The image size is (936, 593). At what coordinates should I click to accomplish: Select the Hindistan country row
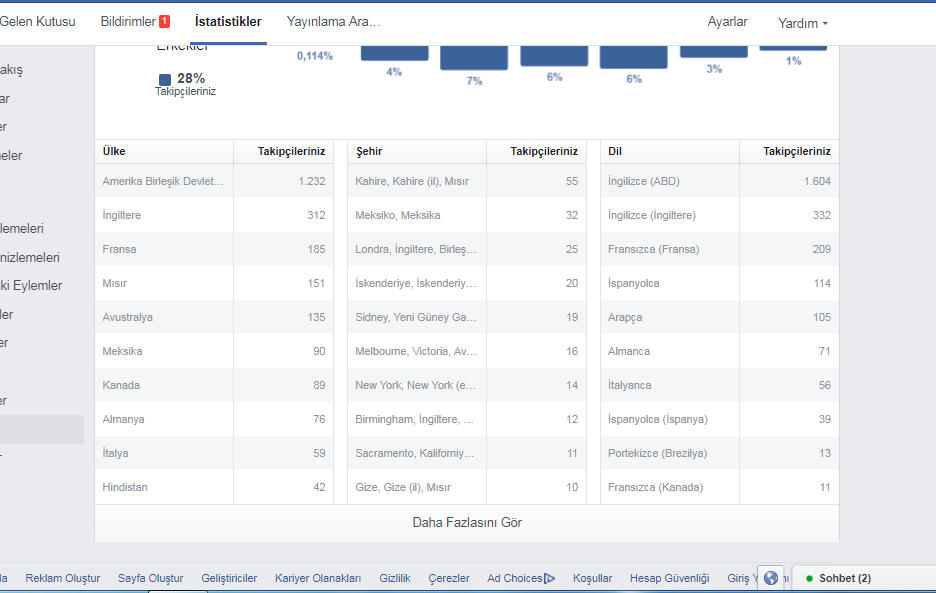point(214,487)
